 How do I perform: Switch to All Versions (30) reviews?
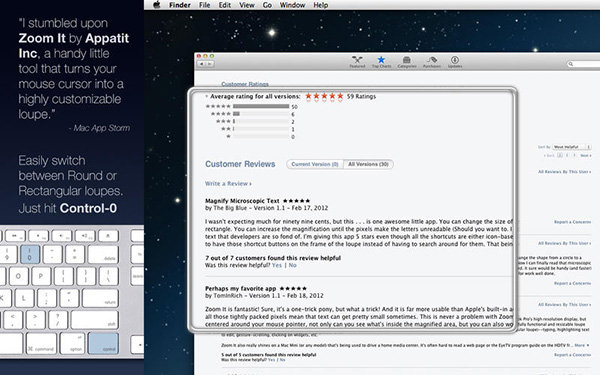[x=368, y=164]
